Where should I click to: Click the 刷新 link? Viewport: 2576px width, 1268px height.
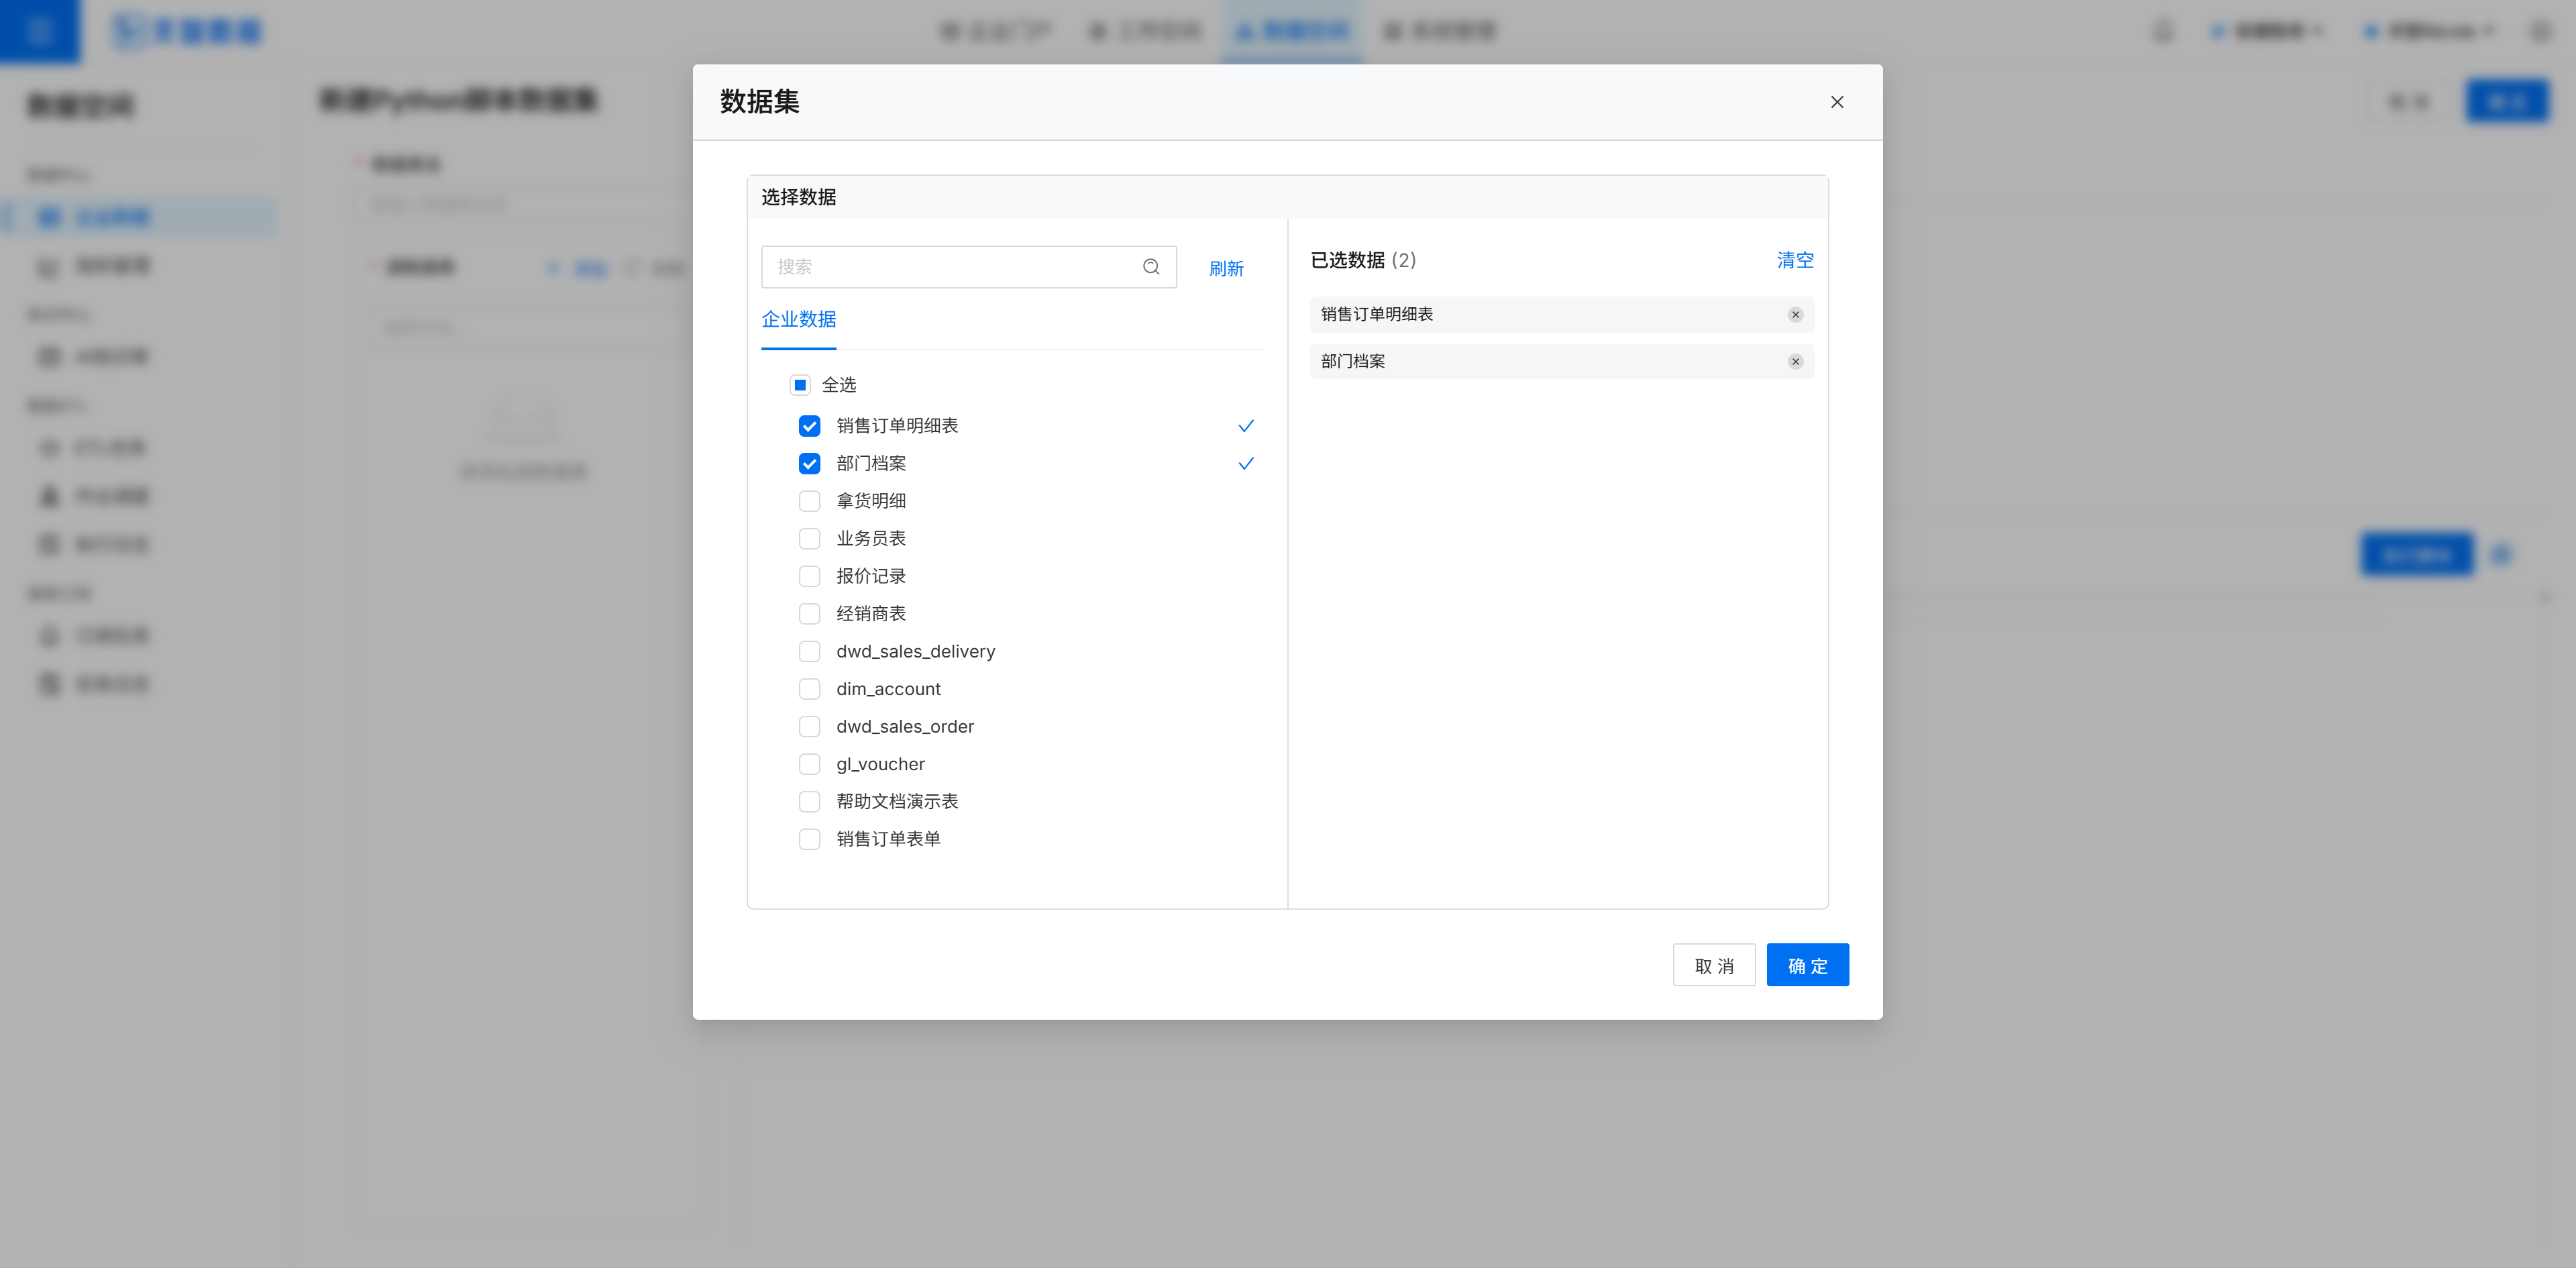point(1226,269)
